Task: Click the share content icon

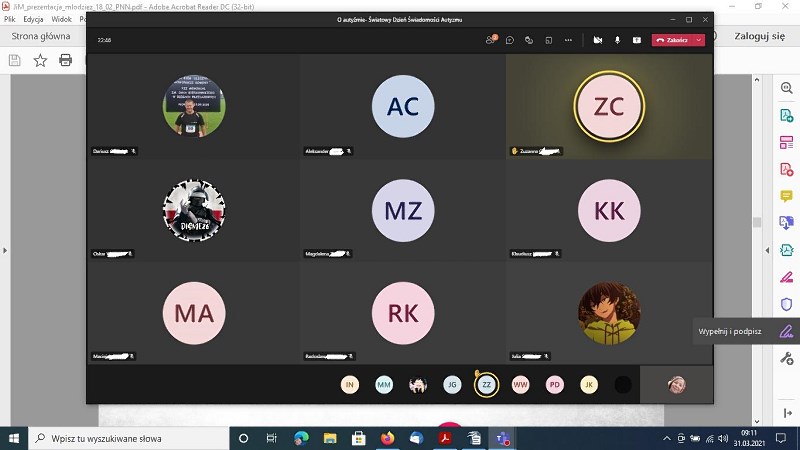Action: click(635, 40)
